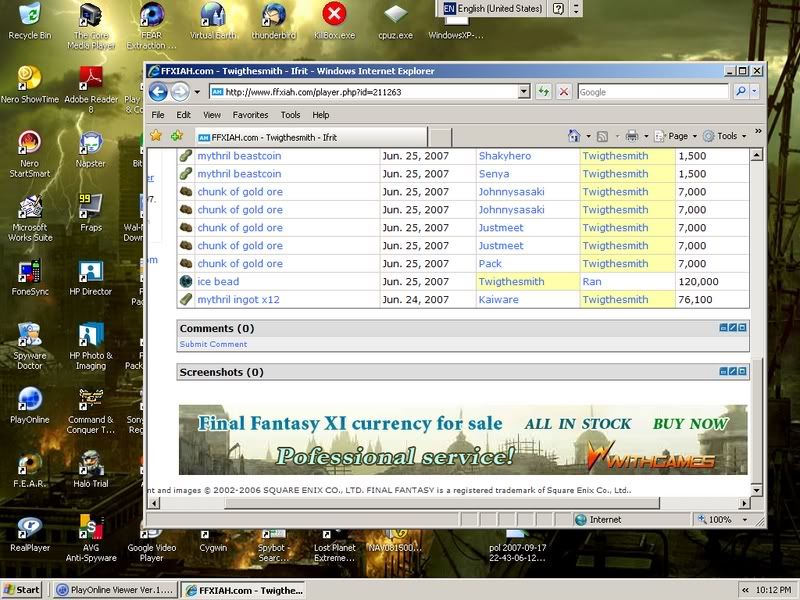Screen dimensions: 800x600
Task: Open KillBox.exe desktop icon
Action: 334,21
